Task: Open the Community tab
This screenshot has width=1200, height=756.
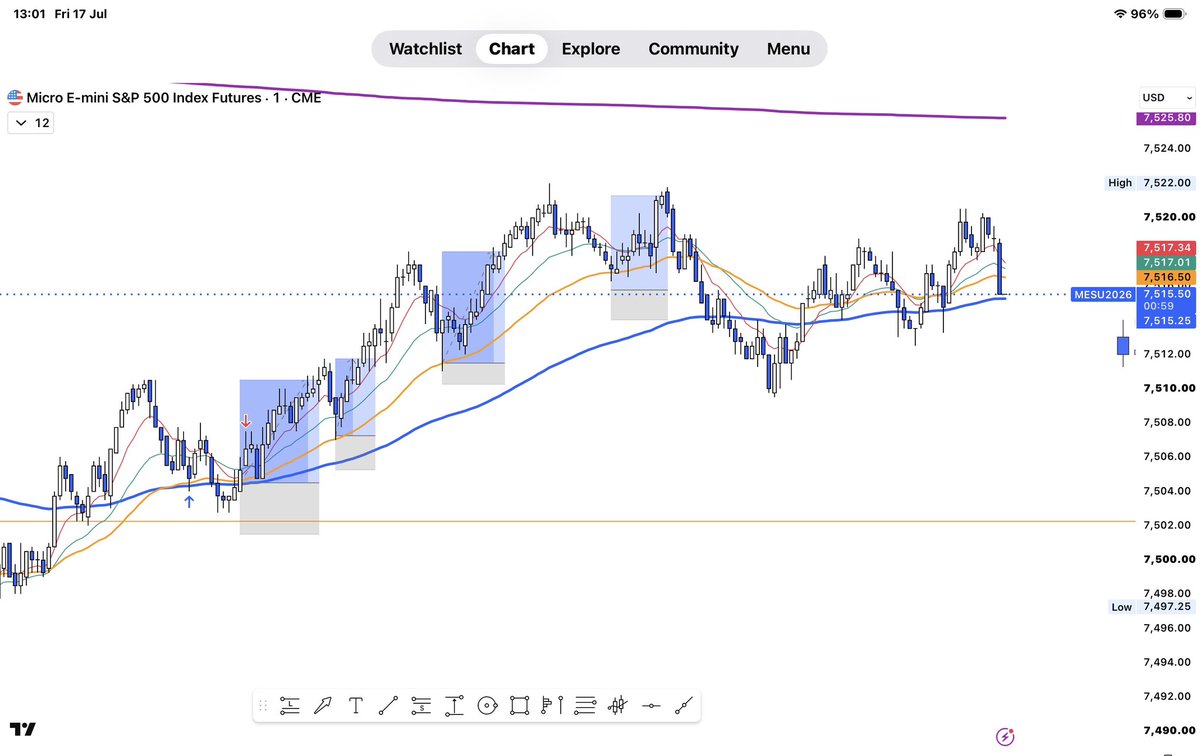Action: coord(693,48)
